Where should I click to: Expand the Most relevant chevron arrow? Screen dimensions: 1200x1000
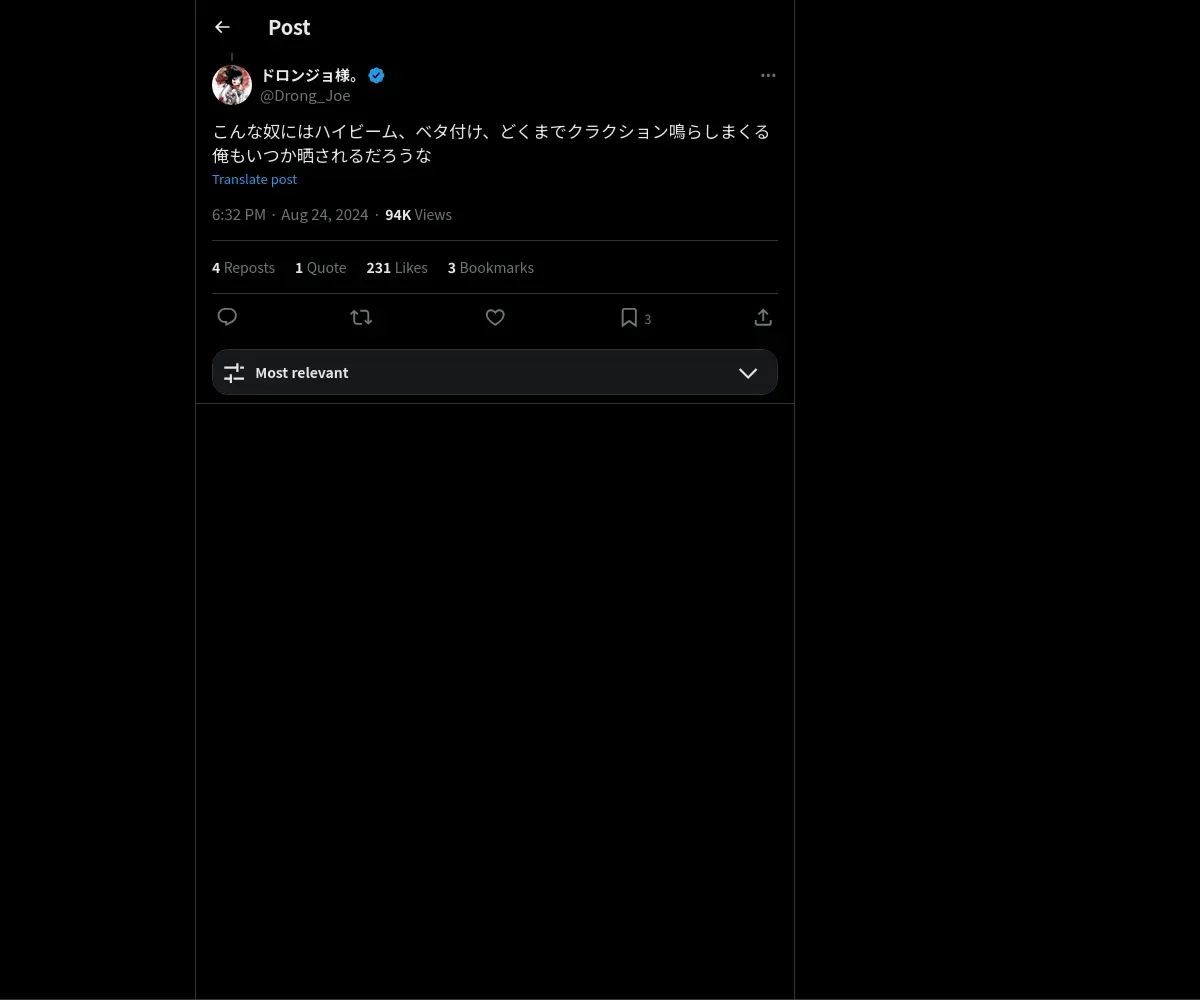pyautogui.click(x=748, y=372)
